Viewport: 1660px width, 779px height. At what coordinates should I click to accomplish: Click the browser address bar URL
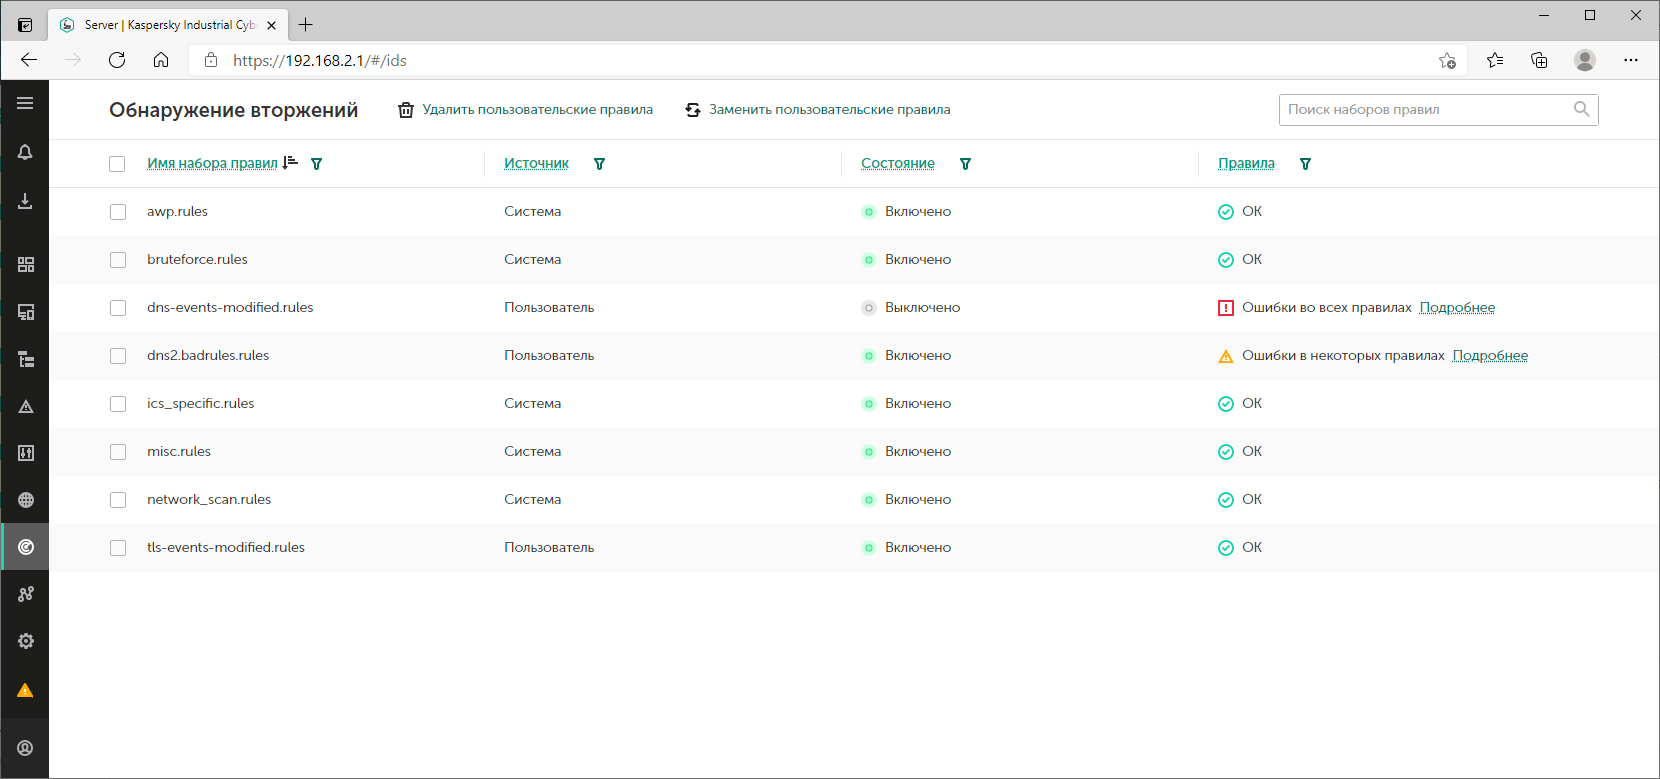coord(320,60)
